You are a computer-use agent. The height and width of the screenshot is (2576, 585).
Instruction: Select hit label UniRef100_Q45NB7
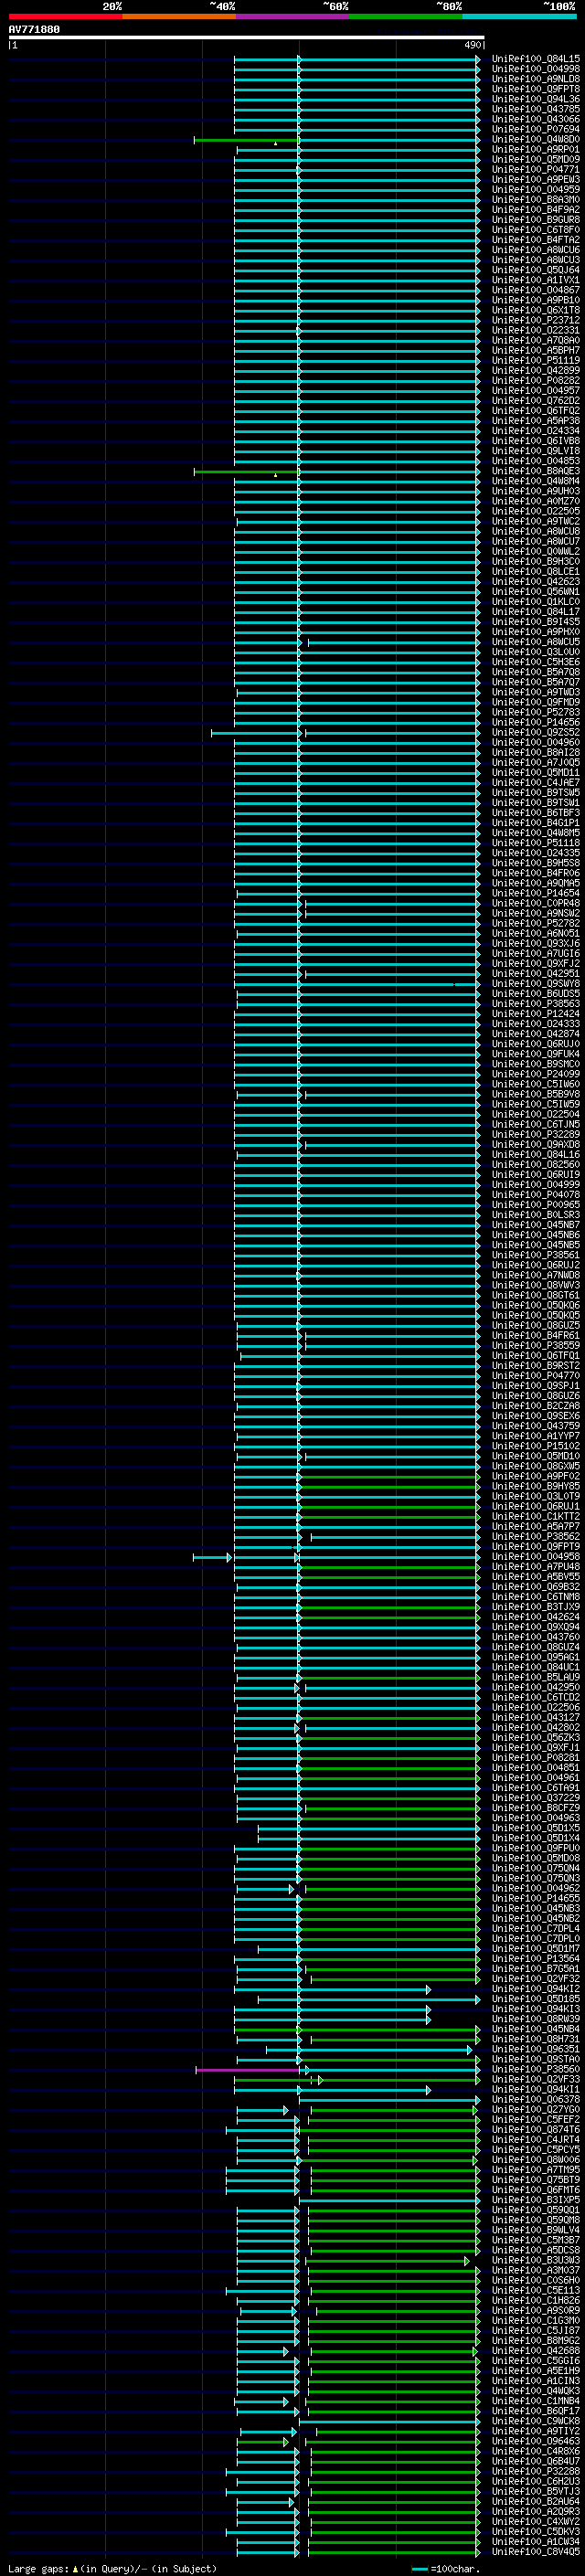(536, 1225)
